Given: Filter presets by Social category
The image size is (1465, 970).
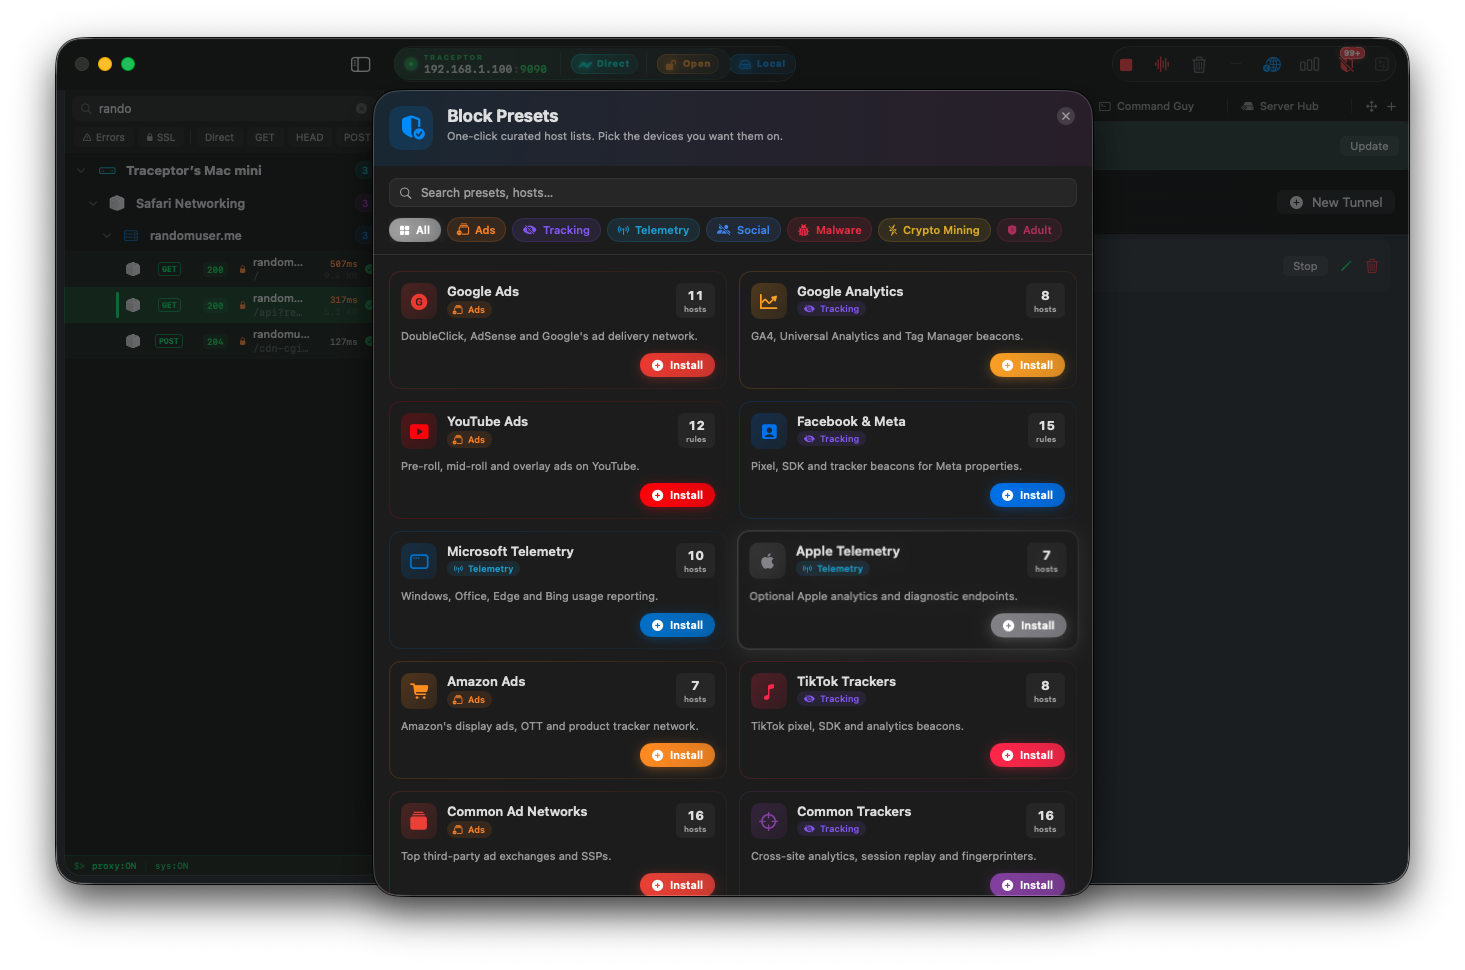Looking at the screenshot, I should (x=744, y=230).
